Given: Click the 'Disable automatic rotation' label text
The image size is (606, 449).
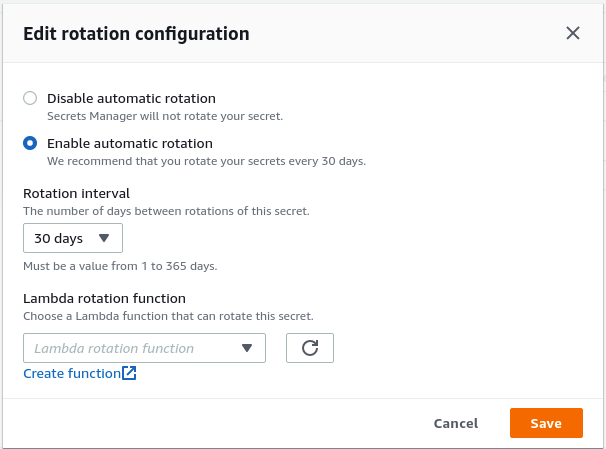Looking at the screenshot, I should (x=131, y=98).
